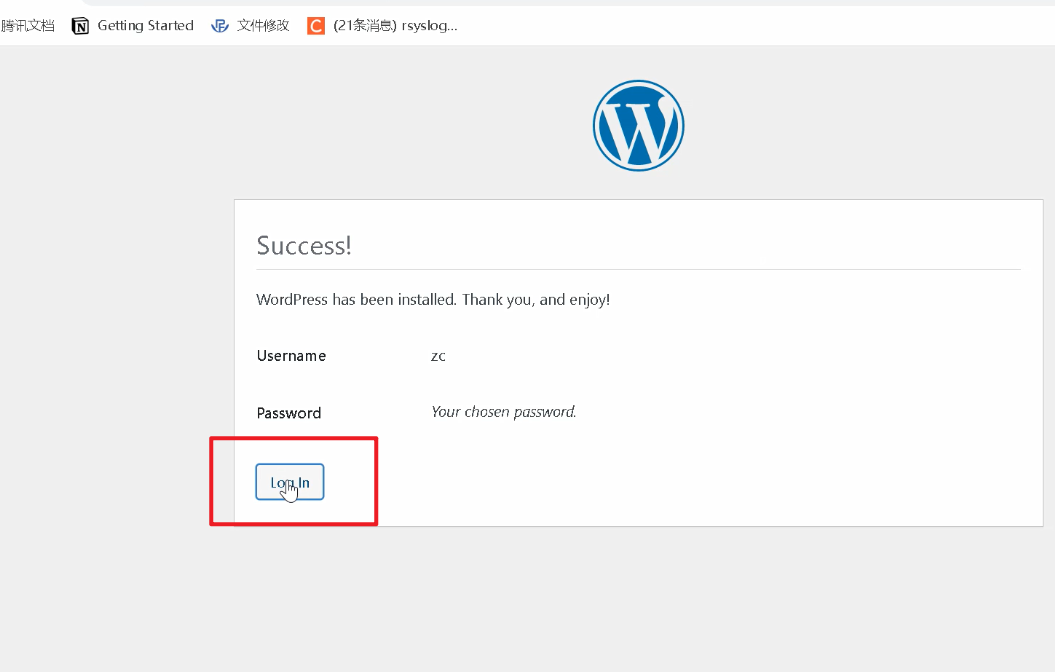
Task: Click 'Your chosen password.' text
Action: [x=503, y=412]
